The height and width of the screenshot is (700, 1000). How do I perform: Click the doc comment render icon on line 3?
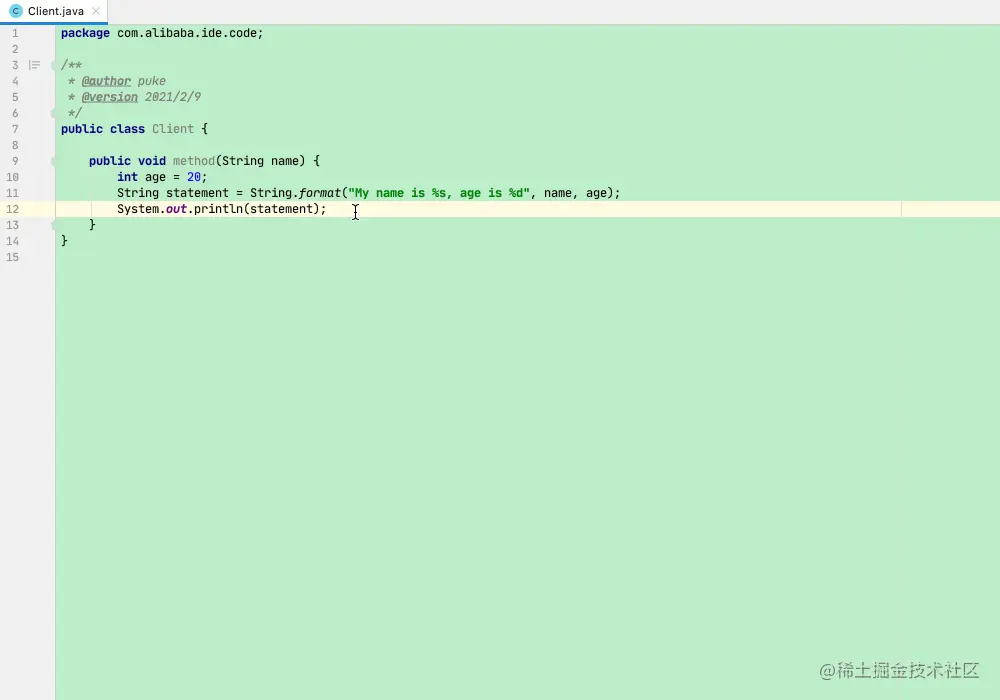pos(34,65)
